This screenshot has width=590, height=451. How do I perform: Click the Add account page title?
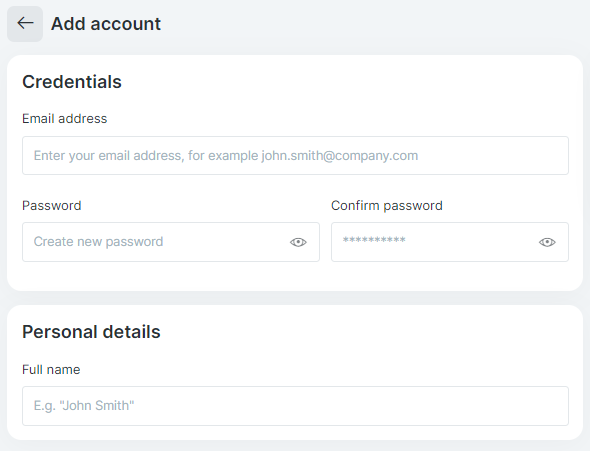pos(106,24)
